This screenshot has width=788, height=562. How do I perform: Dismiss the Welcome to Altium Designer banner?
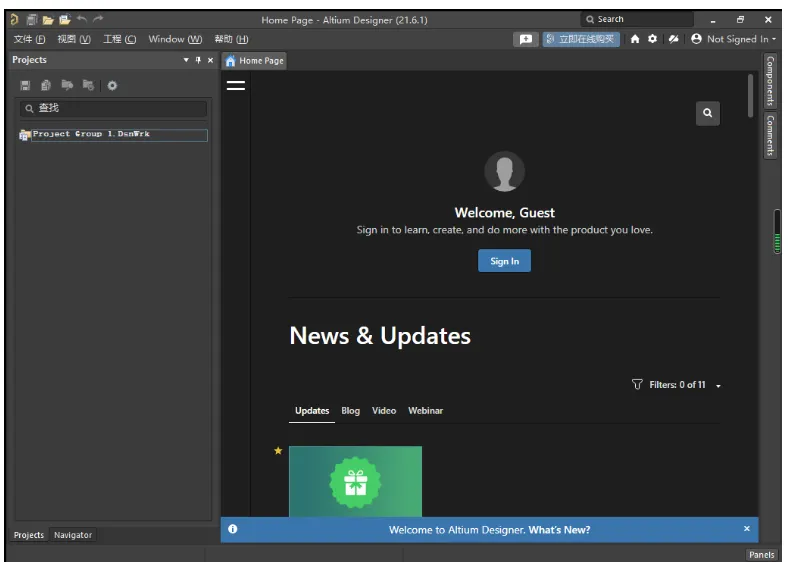coord(746,528)
